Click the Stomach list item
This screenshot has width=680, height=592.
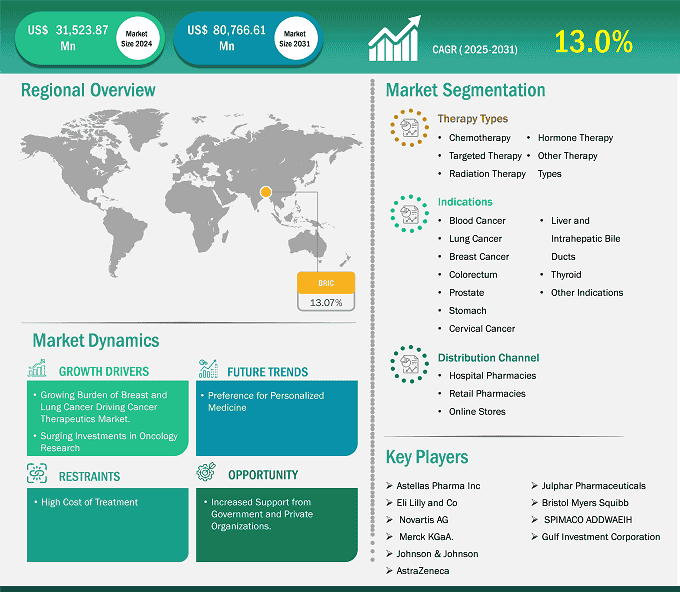tap(468, 311)
